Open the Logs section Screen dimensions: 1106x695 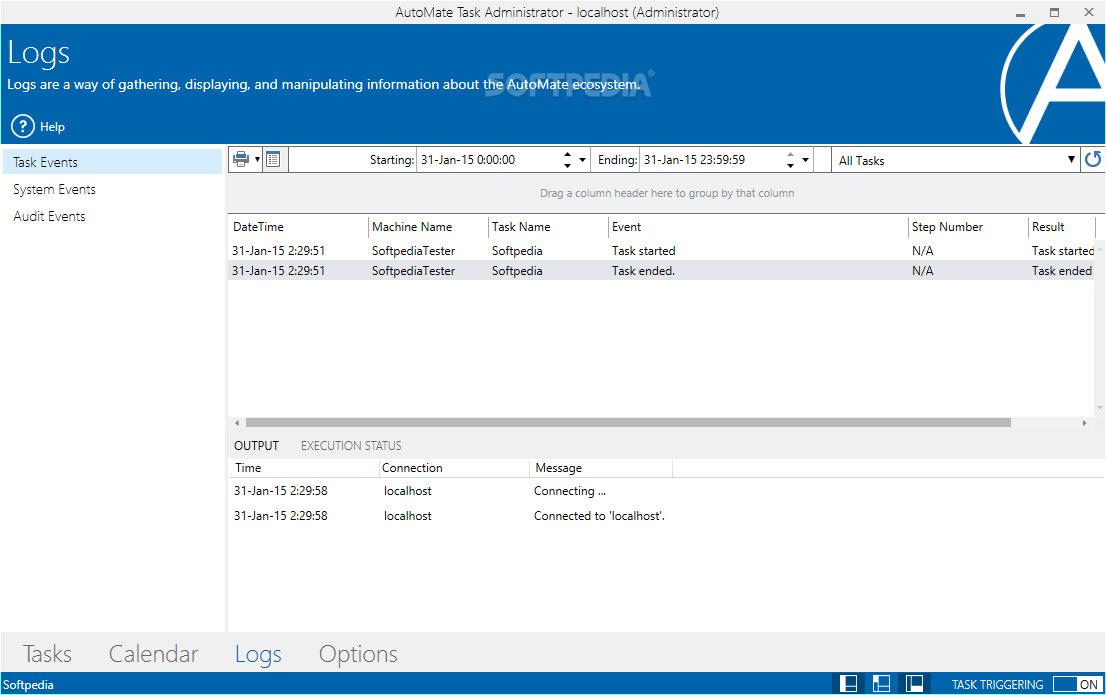click(258, 654)
